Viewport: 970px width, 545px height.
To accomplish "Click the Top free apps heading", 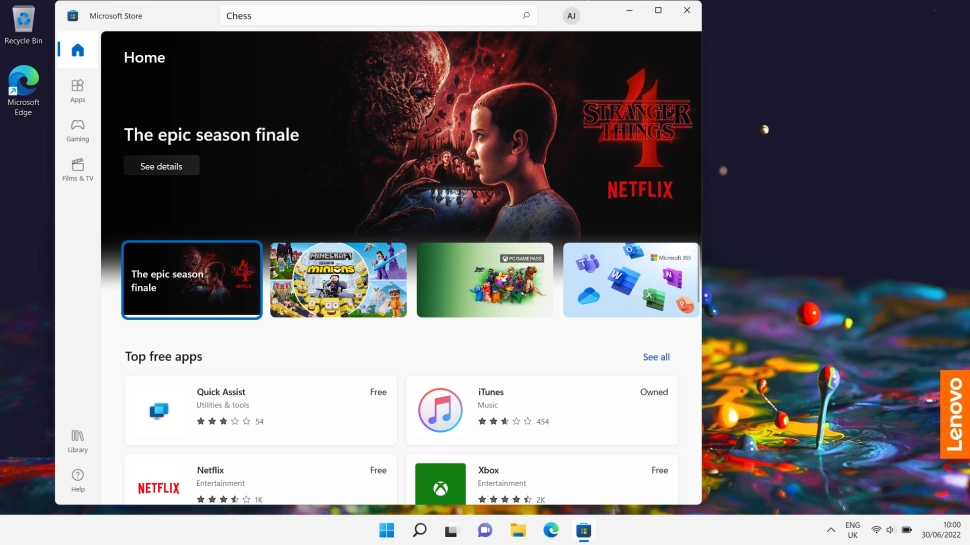I will click(163, 356).
